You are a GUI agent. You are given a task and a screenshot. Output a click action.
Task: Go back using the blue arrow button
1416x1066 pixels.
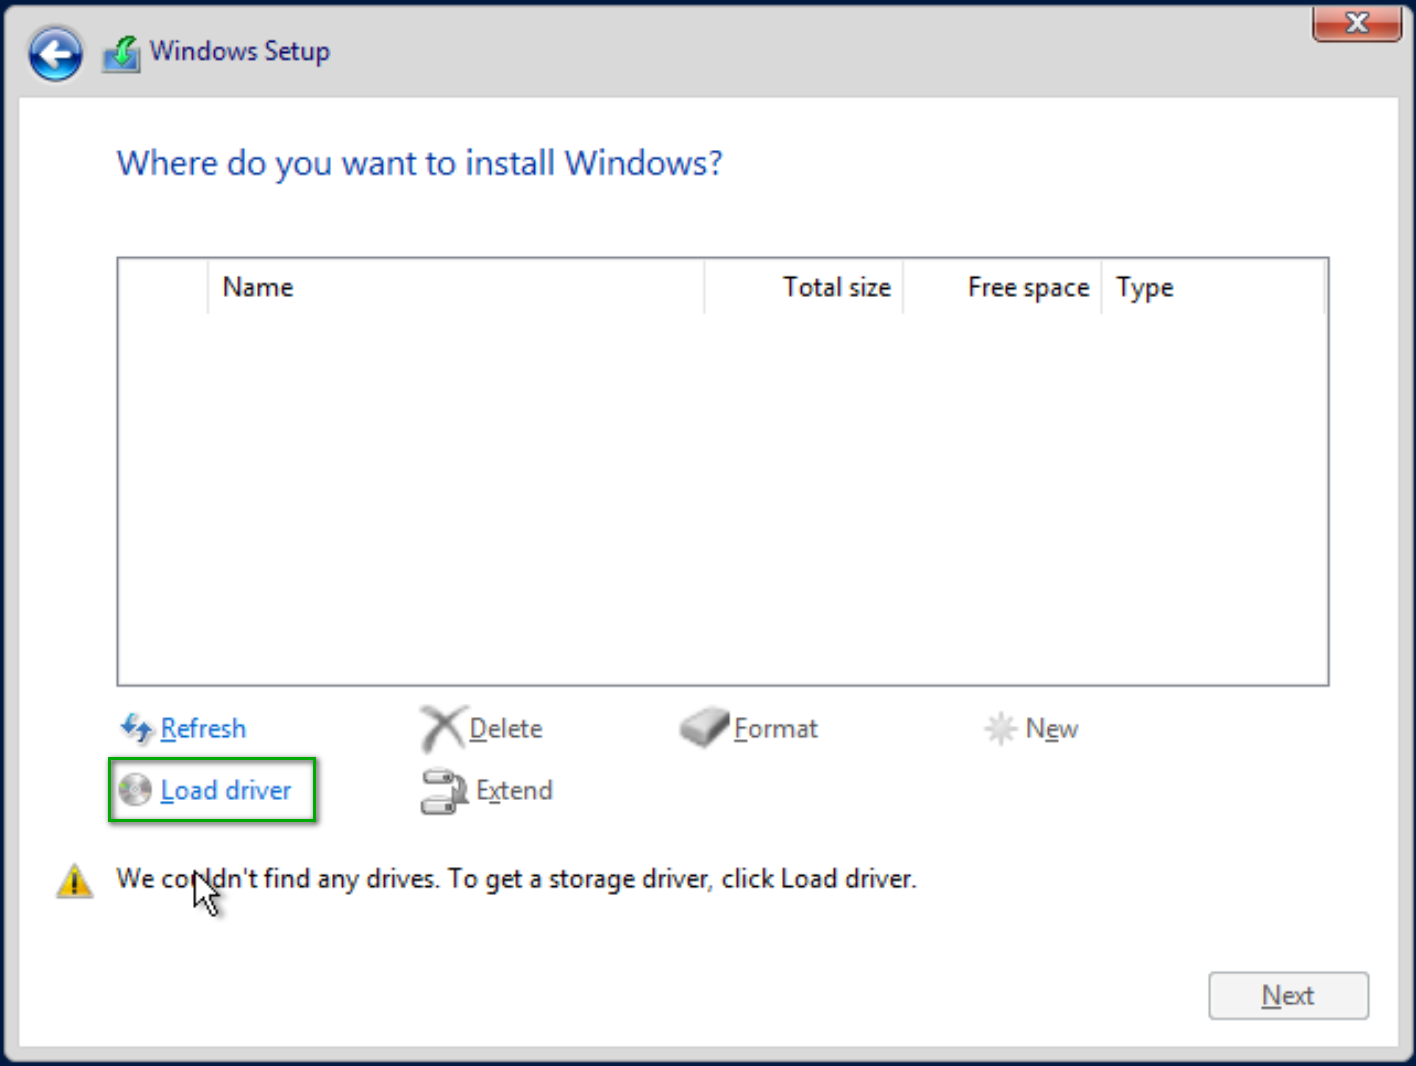pyautogui.click(x=55, y=54)
